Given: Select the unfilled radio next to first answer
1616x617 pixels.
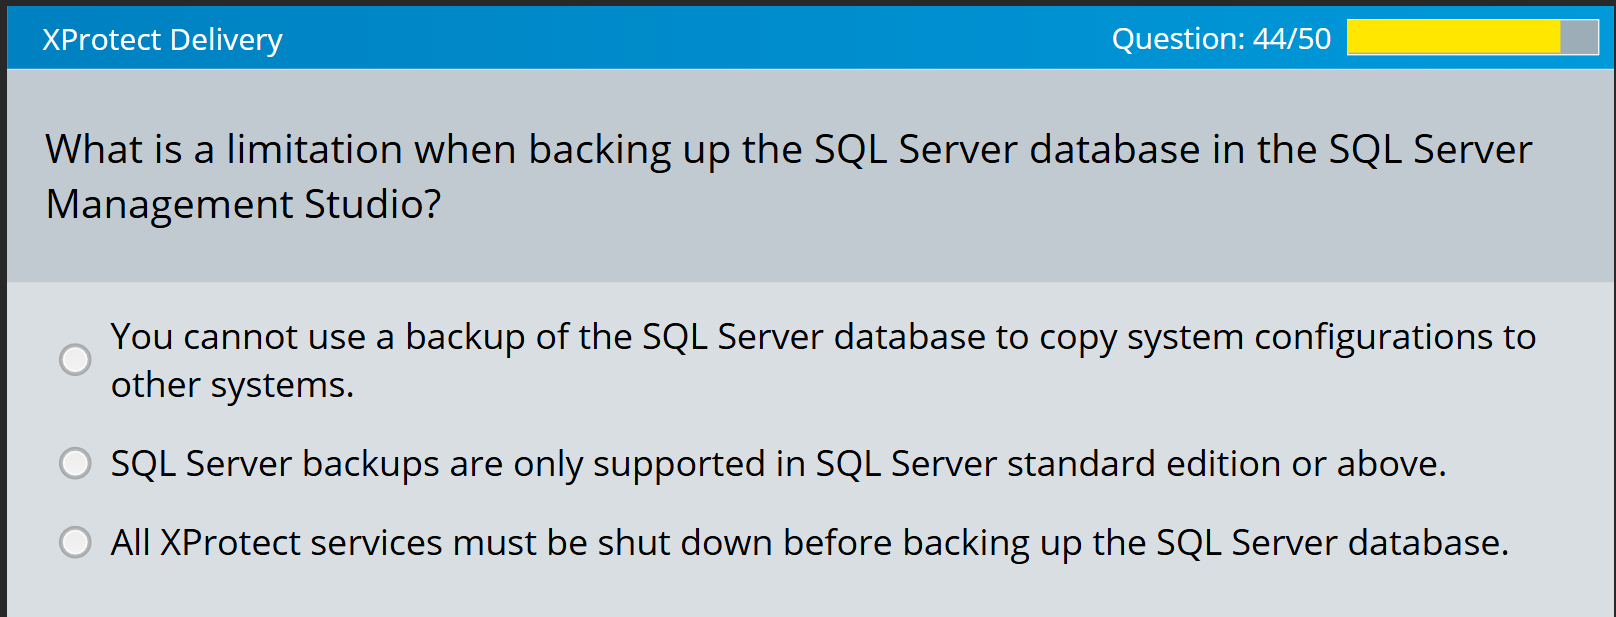Looking at the screenshot, I should [75, 359].
